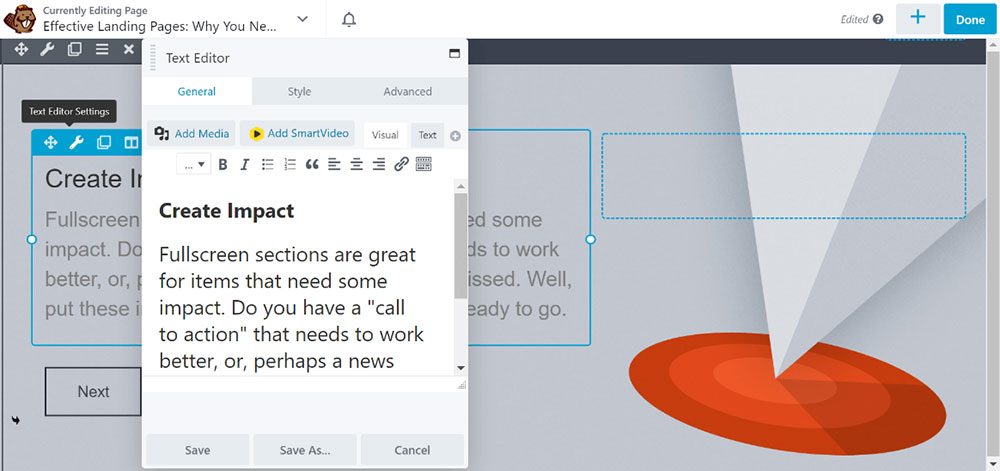Insert a bulleted list
This screenshot has width=1000, height=471.
click(x=268, y=164)
